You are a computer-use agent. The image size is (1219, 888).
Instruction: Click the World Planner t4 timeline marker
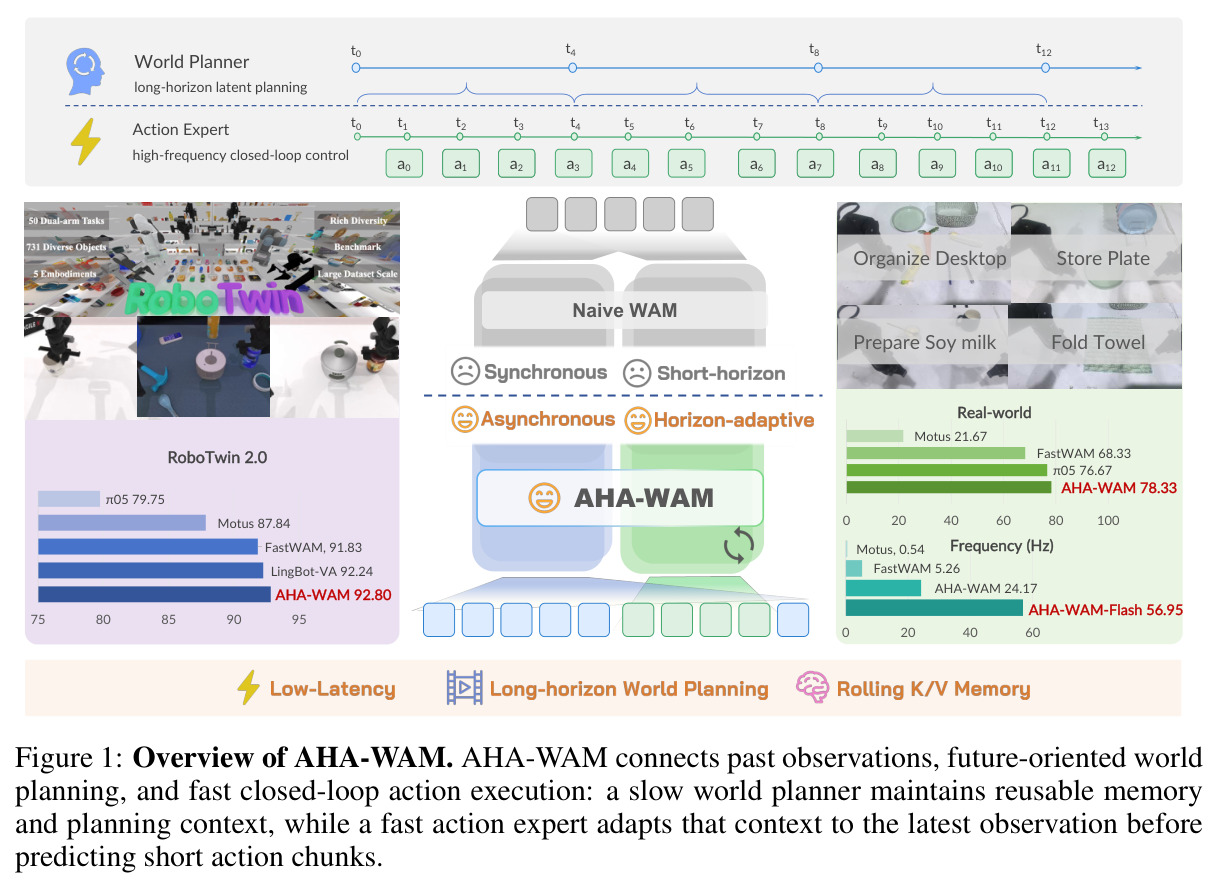pos(572,68)
